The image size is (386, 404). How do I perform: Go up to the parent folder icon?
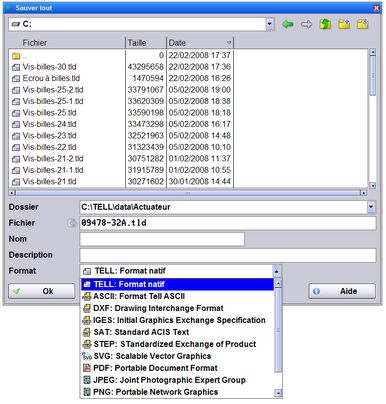coord(325,24)
